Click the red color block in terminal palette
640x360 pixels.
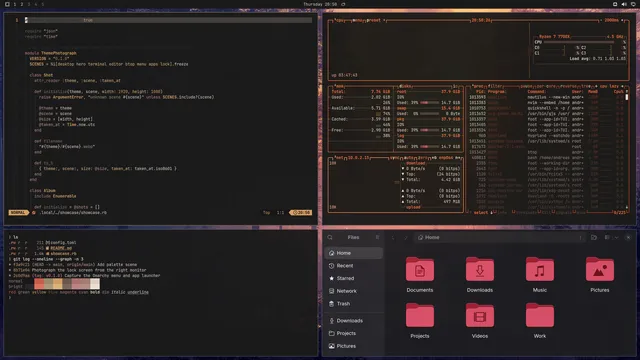39,284
